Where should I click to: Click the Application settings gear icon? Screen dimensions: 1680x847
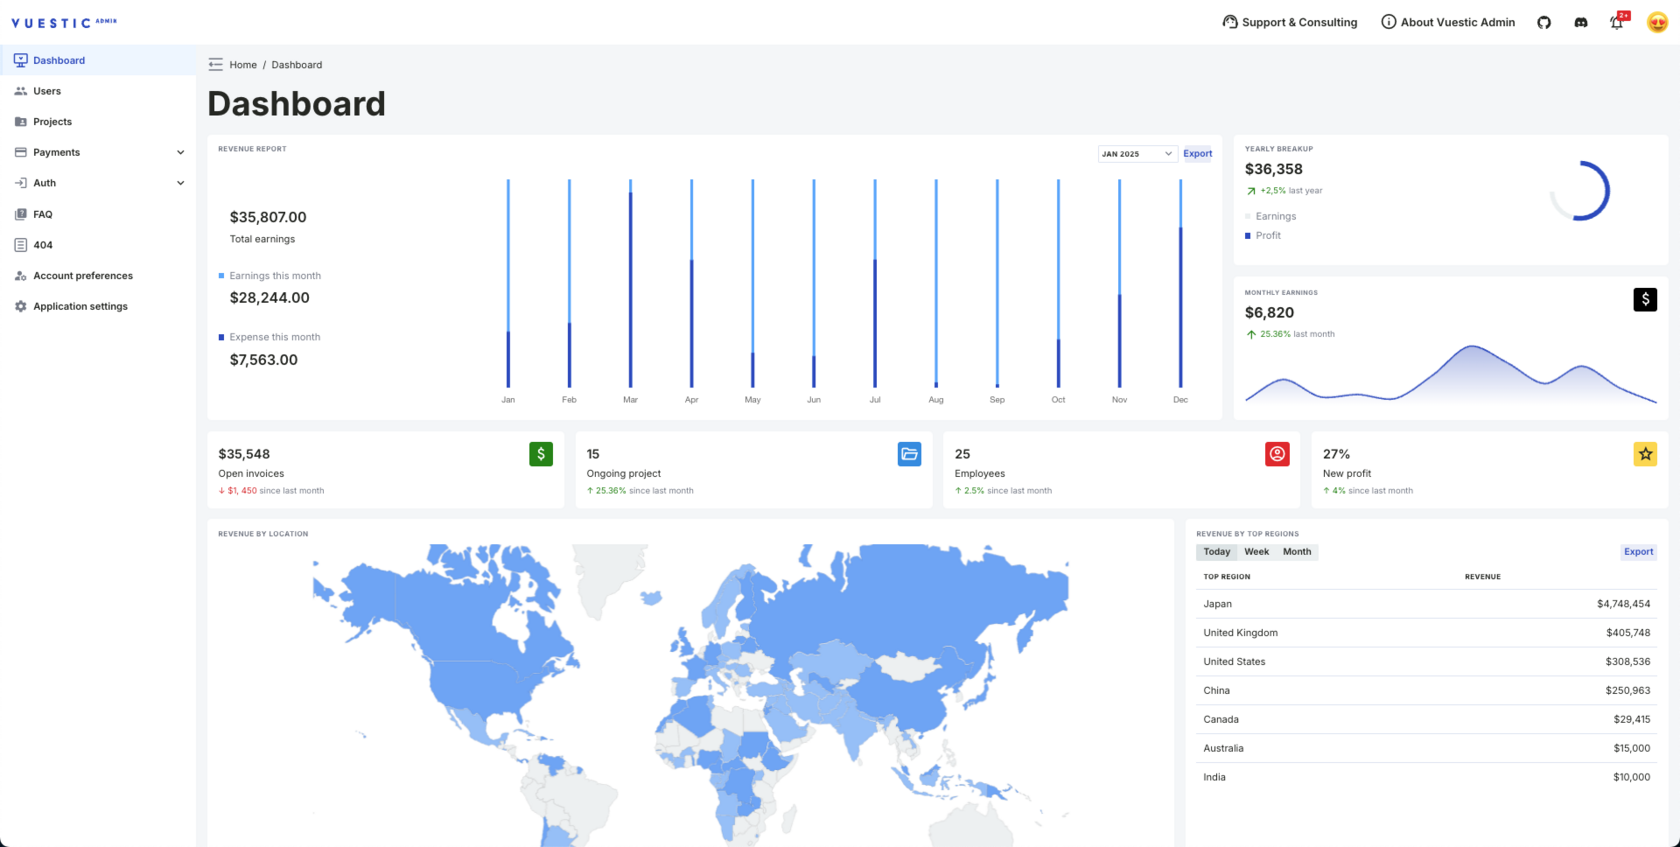(x=20, y=306)
